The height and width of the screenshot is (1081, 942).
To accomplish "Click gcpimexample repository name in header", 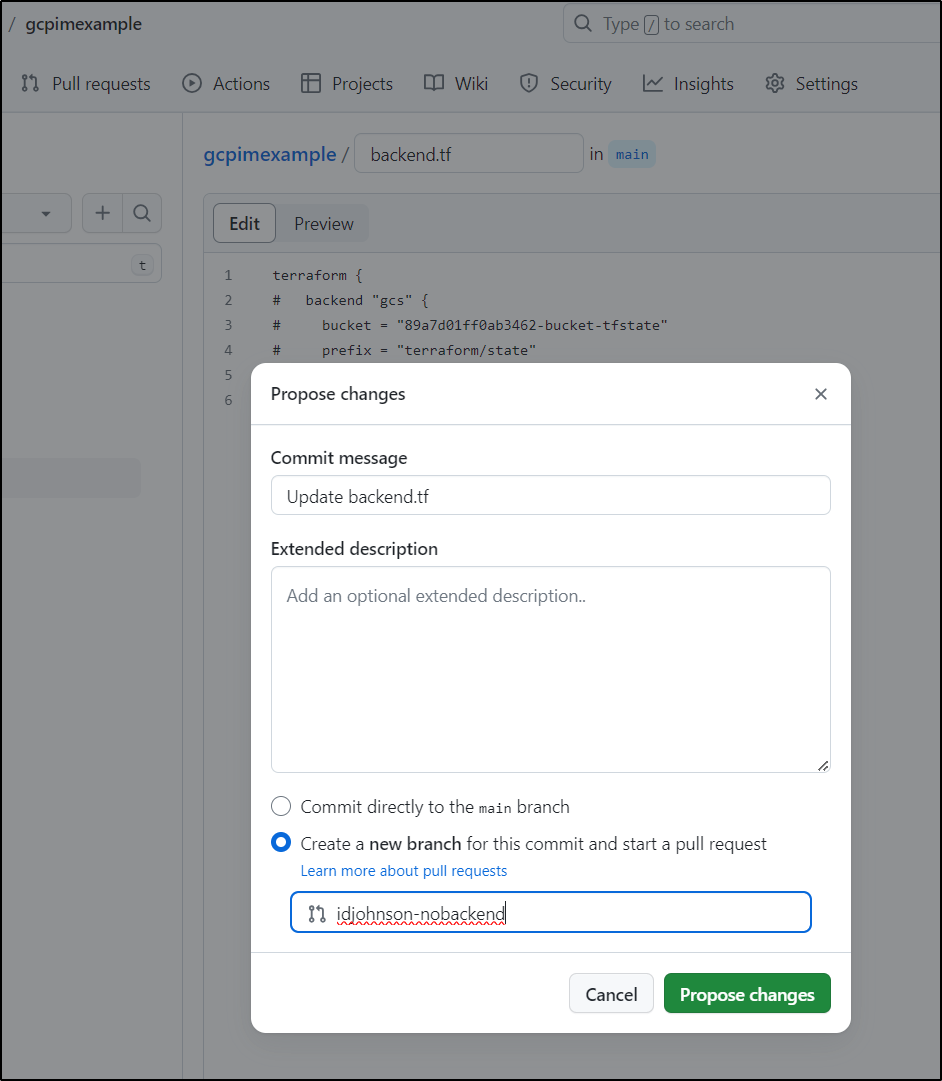I will coord(83,24).
